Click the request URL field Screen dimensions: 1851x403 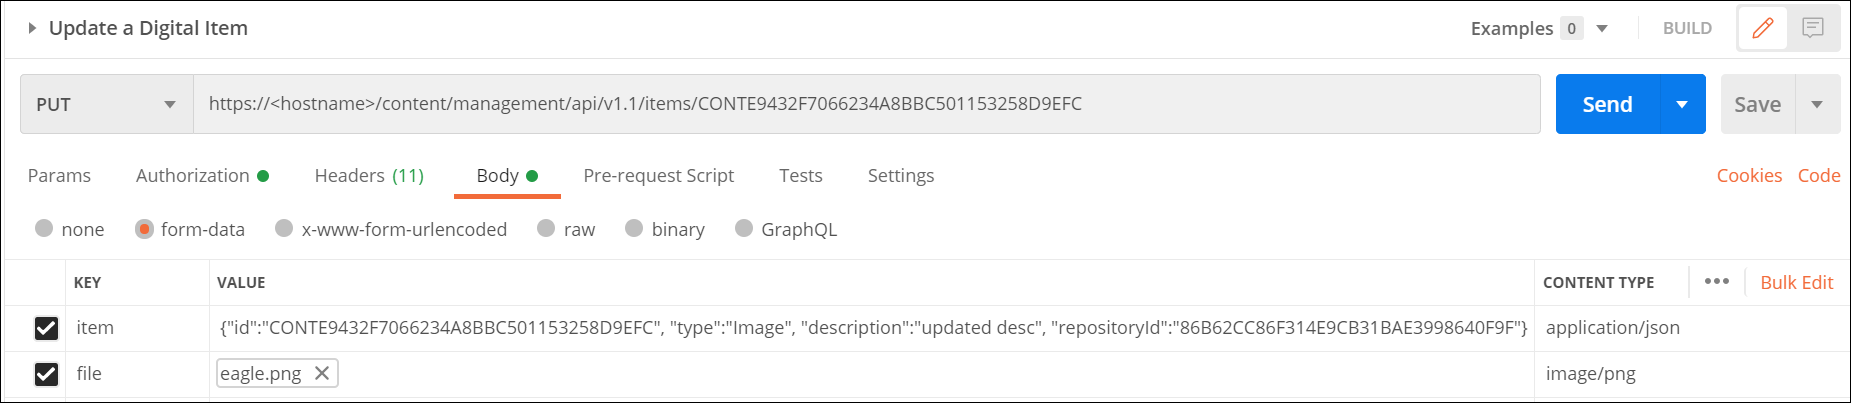(866, 104)
